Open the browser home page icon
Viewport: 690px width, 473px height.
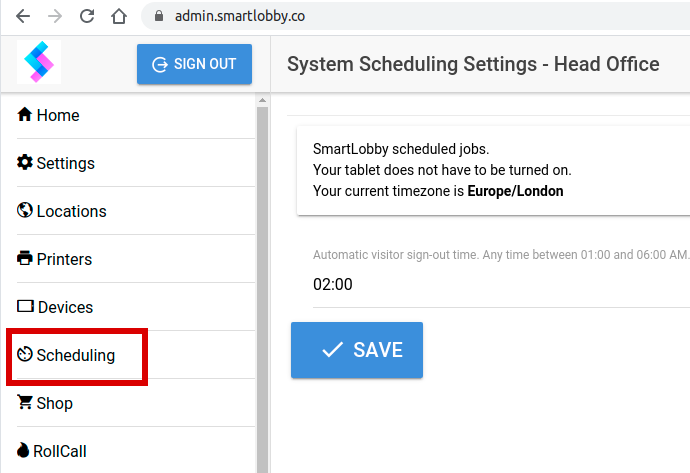click(119, 16)
